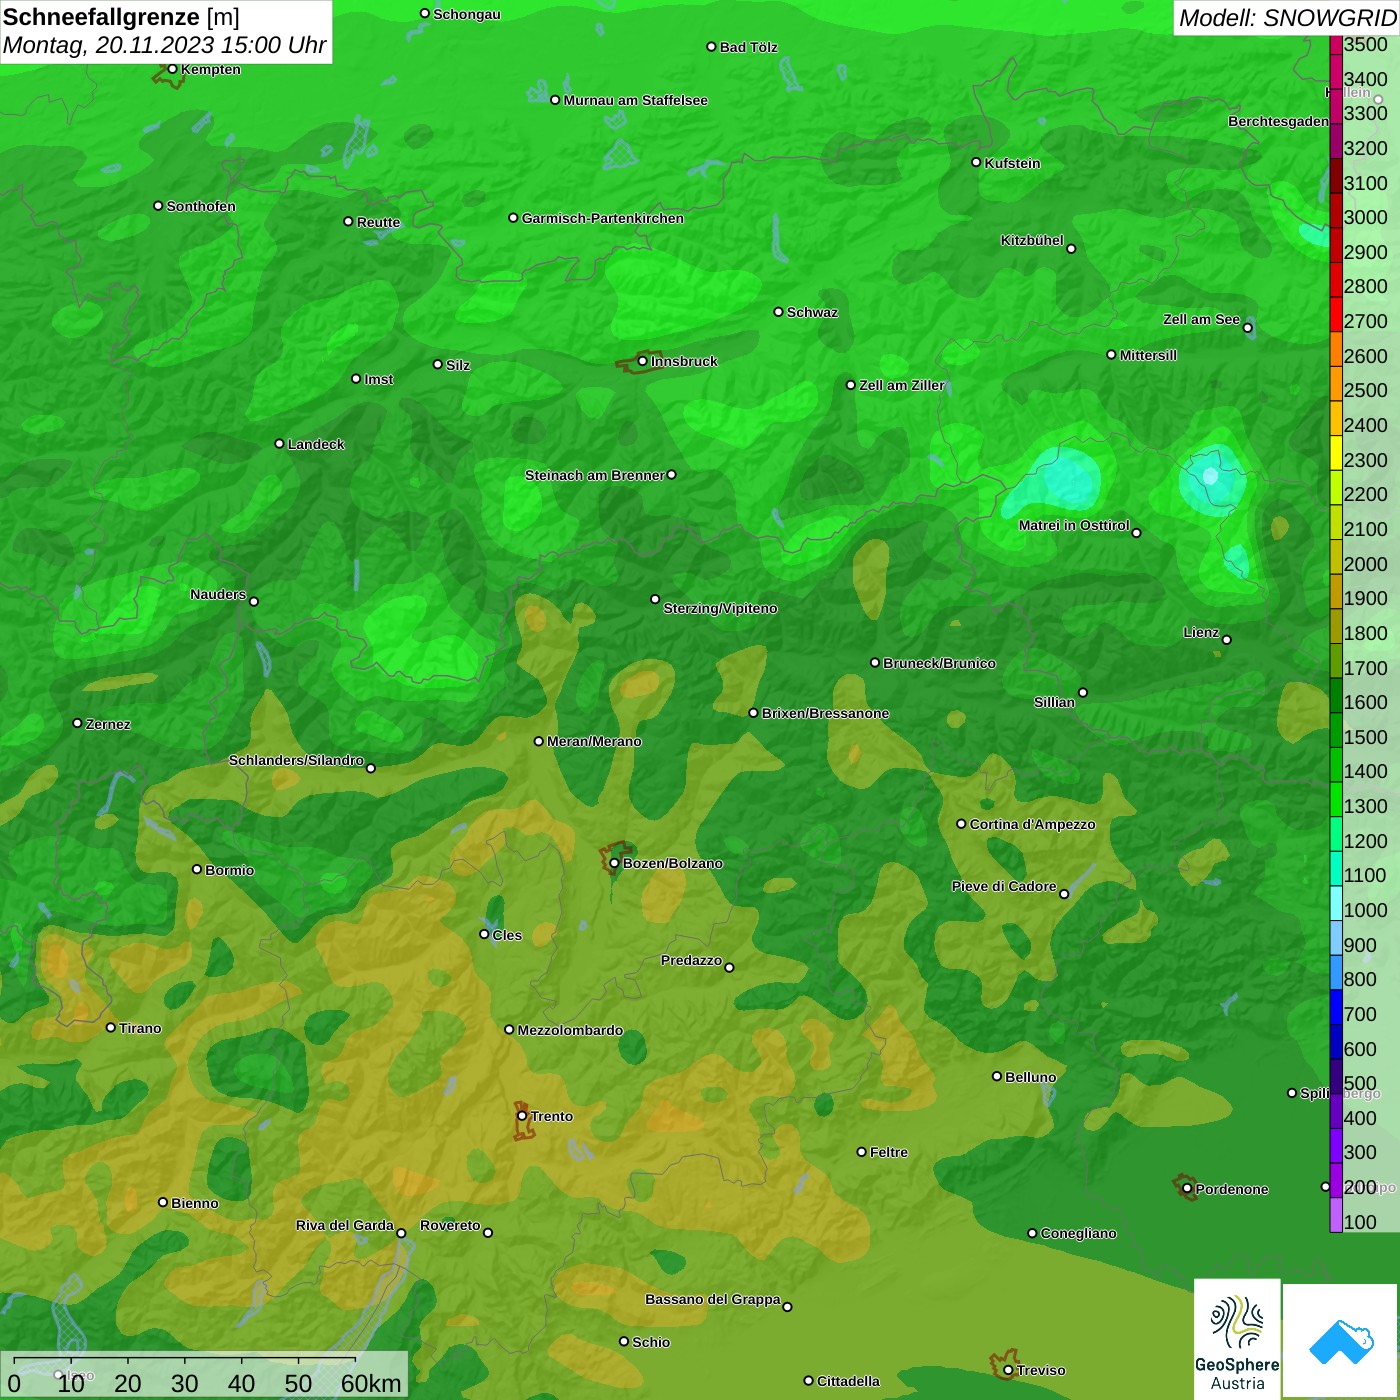Viewport: 1400px width, 1400px height.
Task: Click the Bormio location dot
Action: coord(197,869)
